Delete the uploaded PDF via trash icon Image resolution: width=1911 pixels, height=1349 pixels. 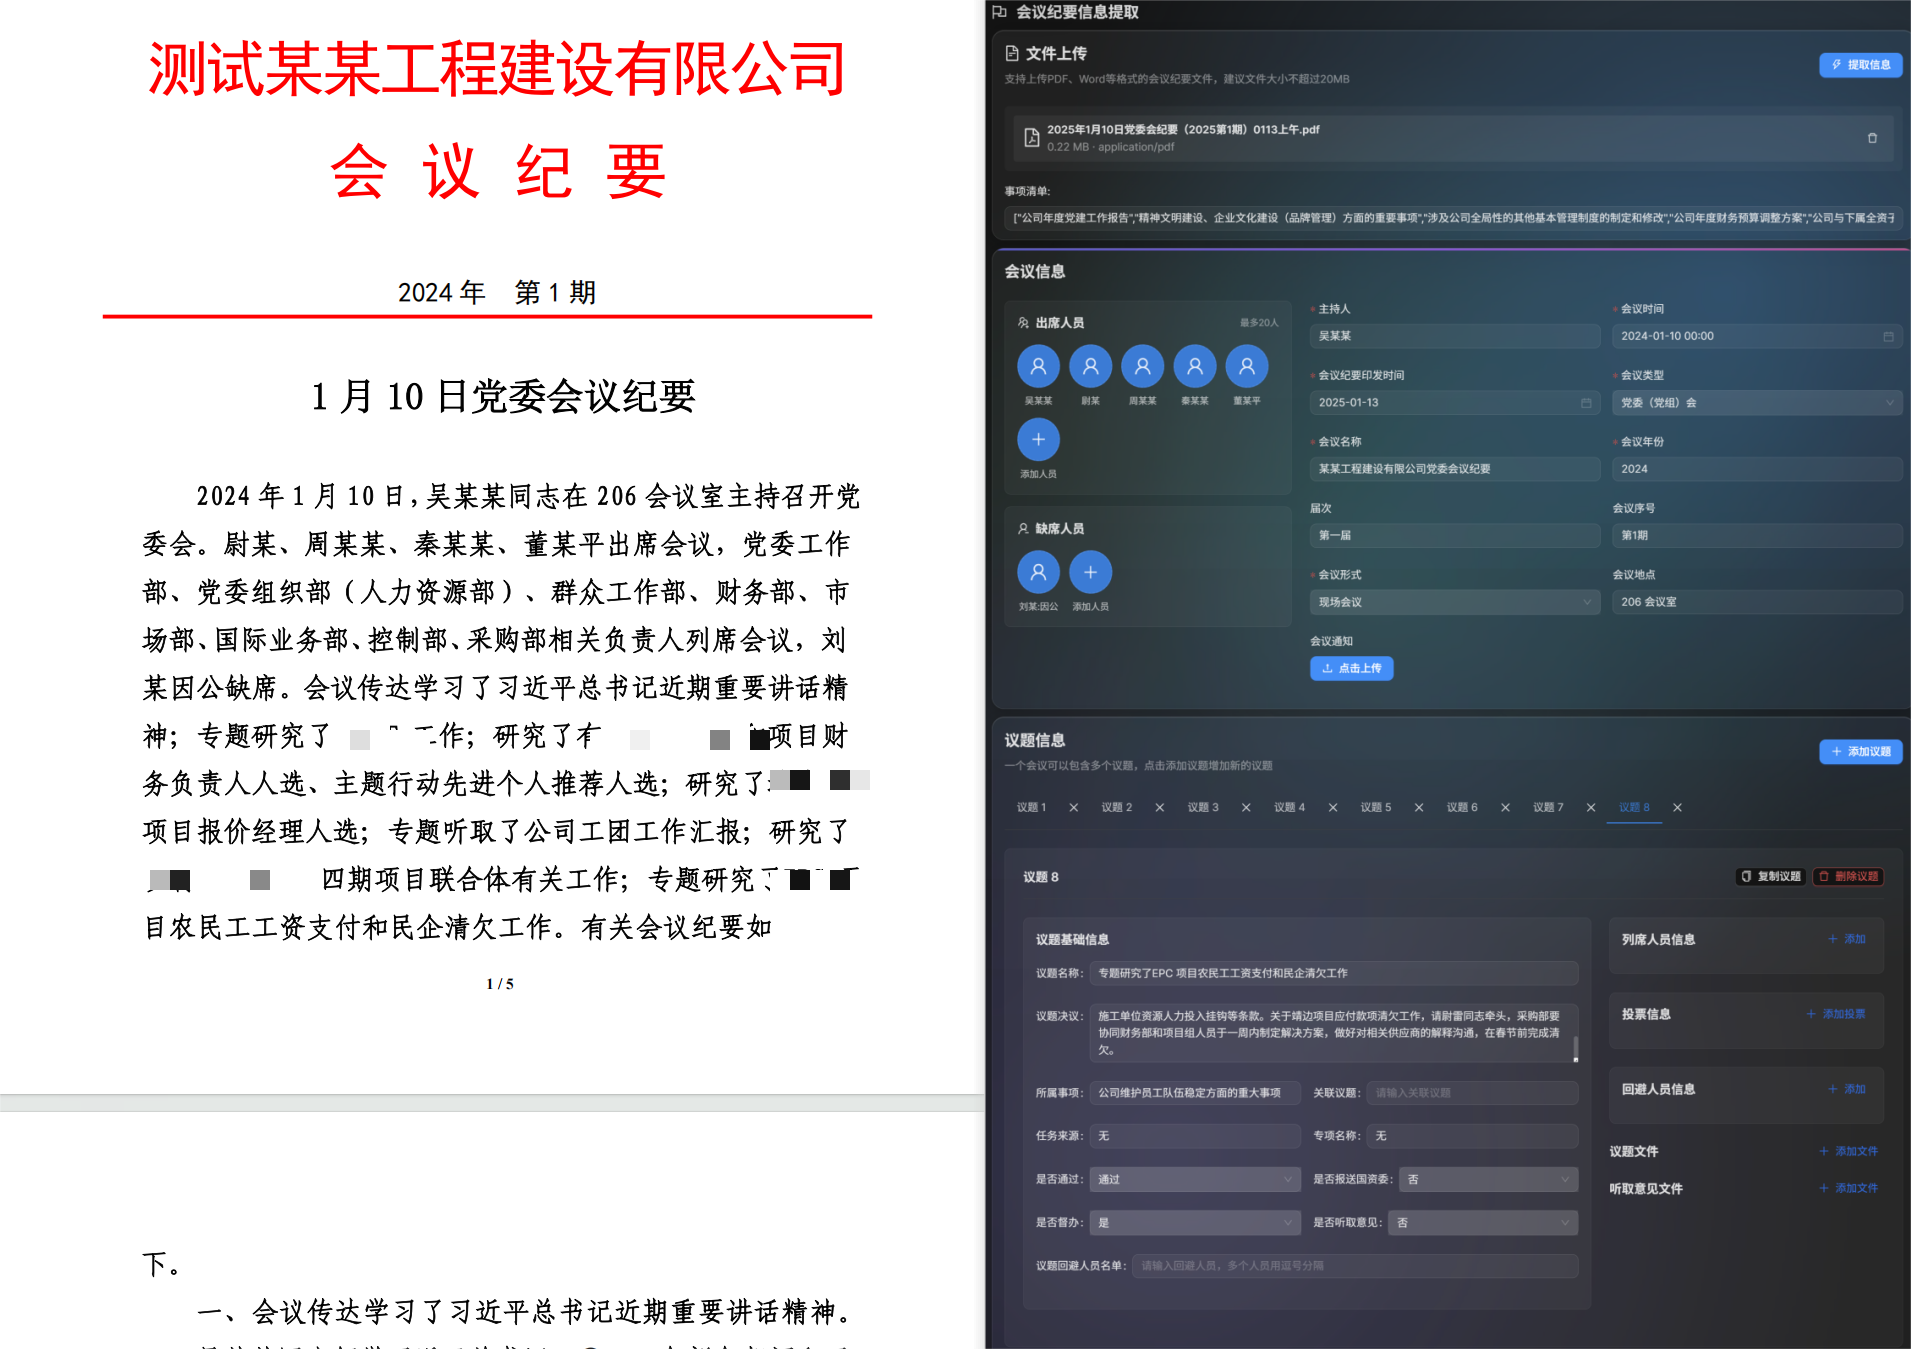pos(1872,138)
